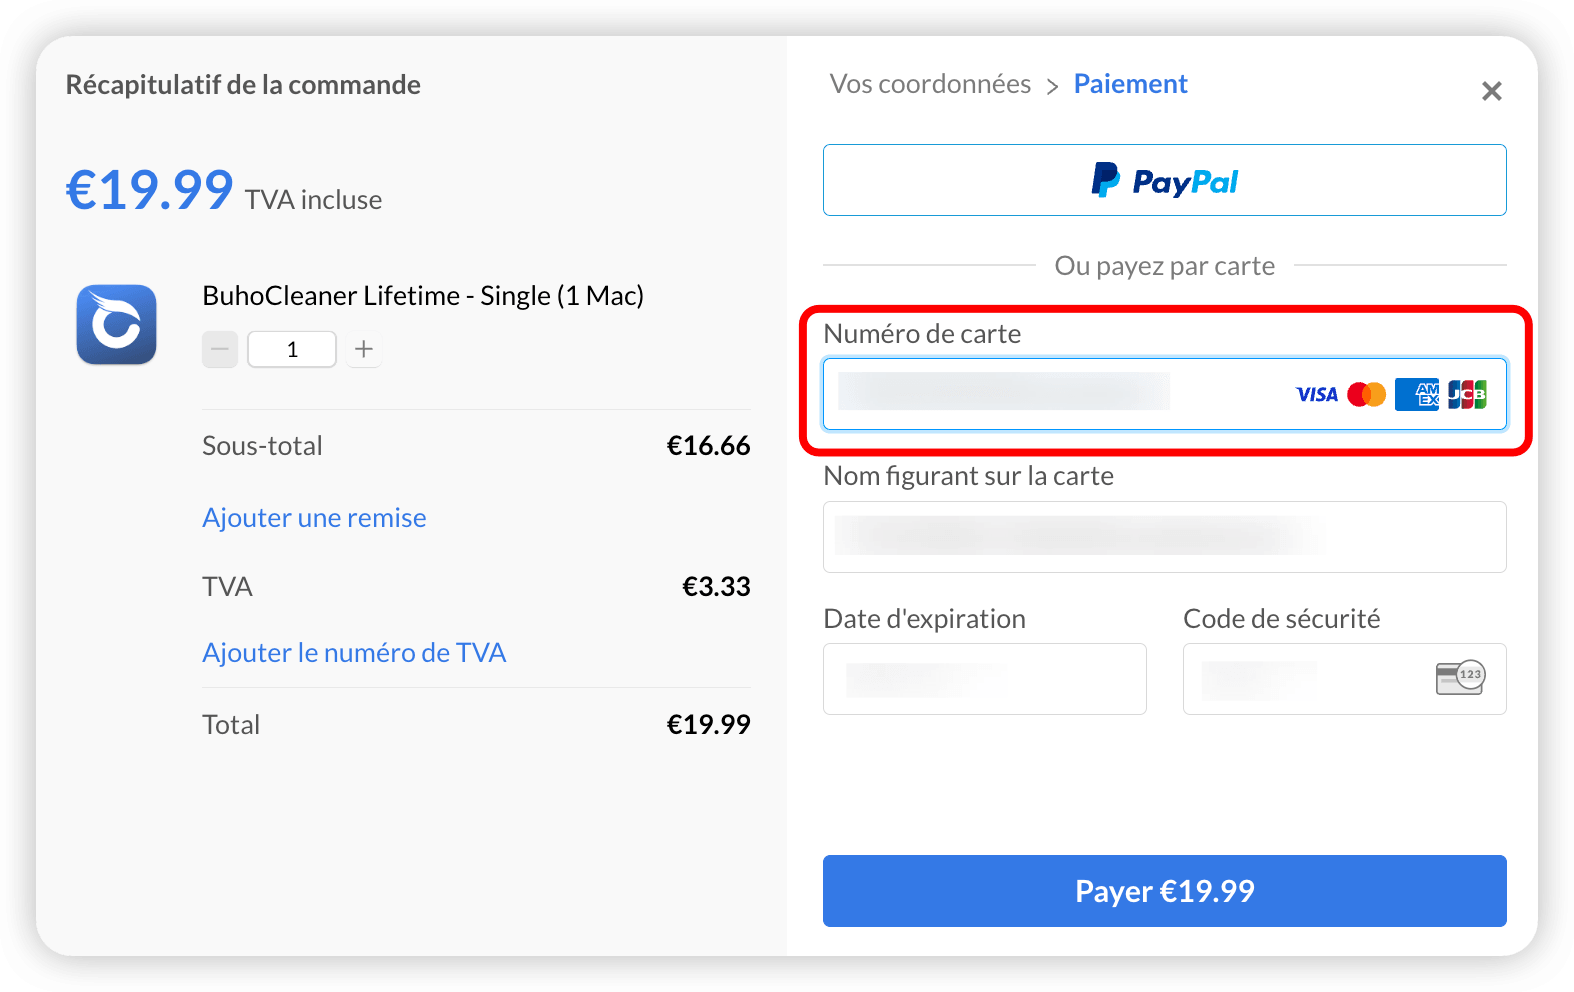Image resolution: width=1574 pixels, height=992 pixels.
Task: Click the quantity field showing 1
Action: [x=292, y=350]
